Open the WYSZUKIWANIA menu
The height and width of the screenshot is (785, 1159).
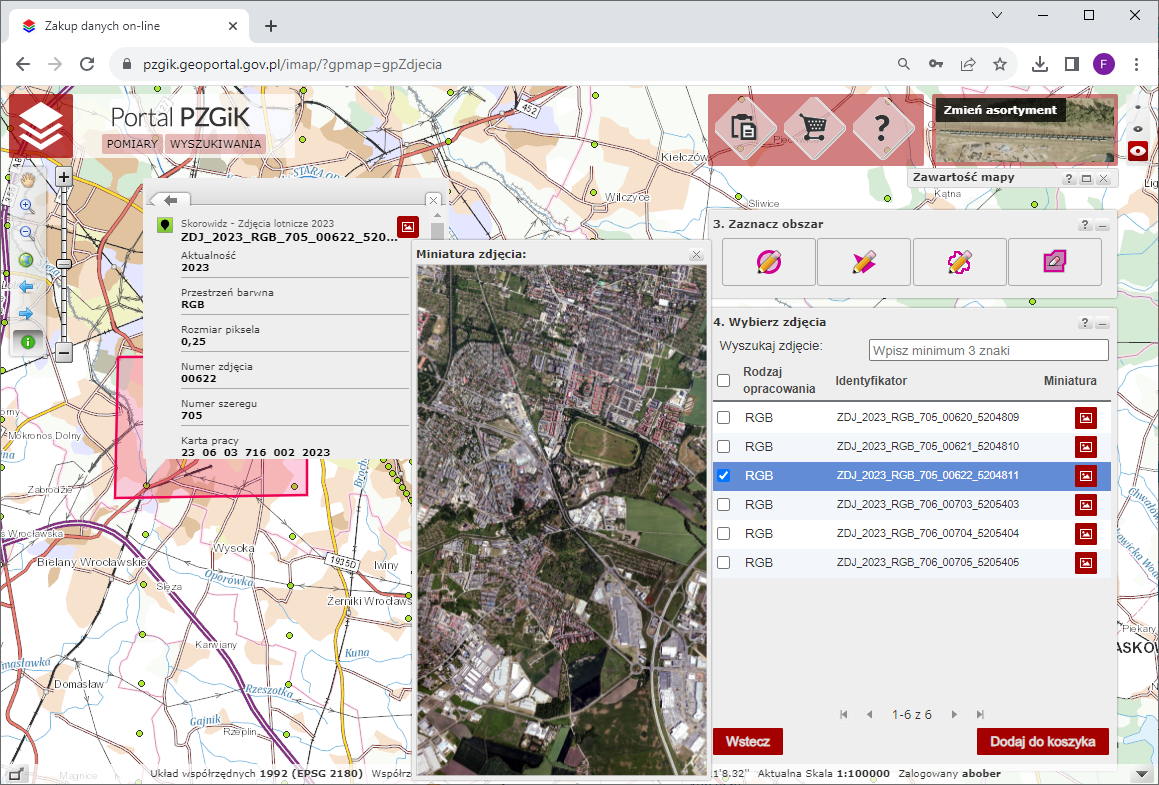point(215,144)
